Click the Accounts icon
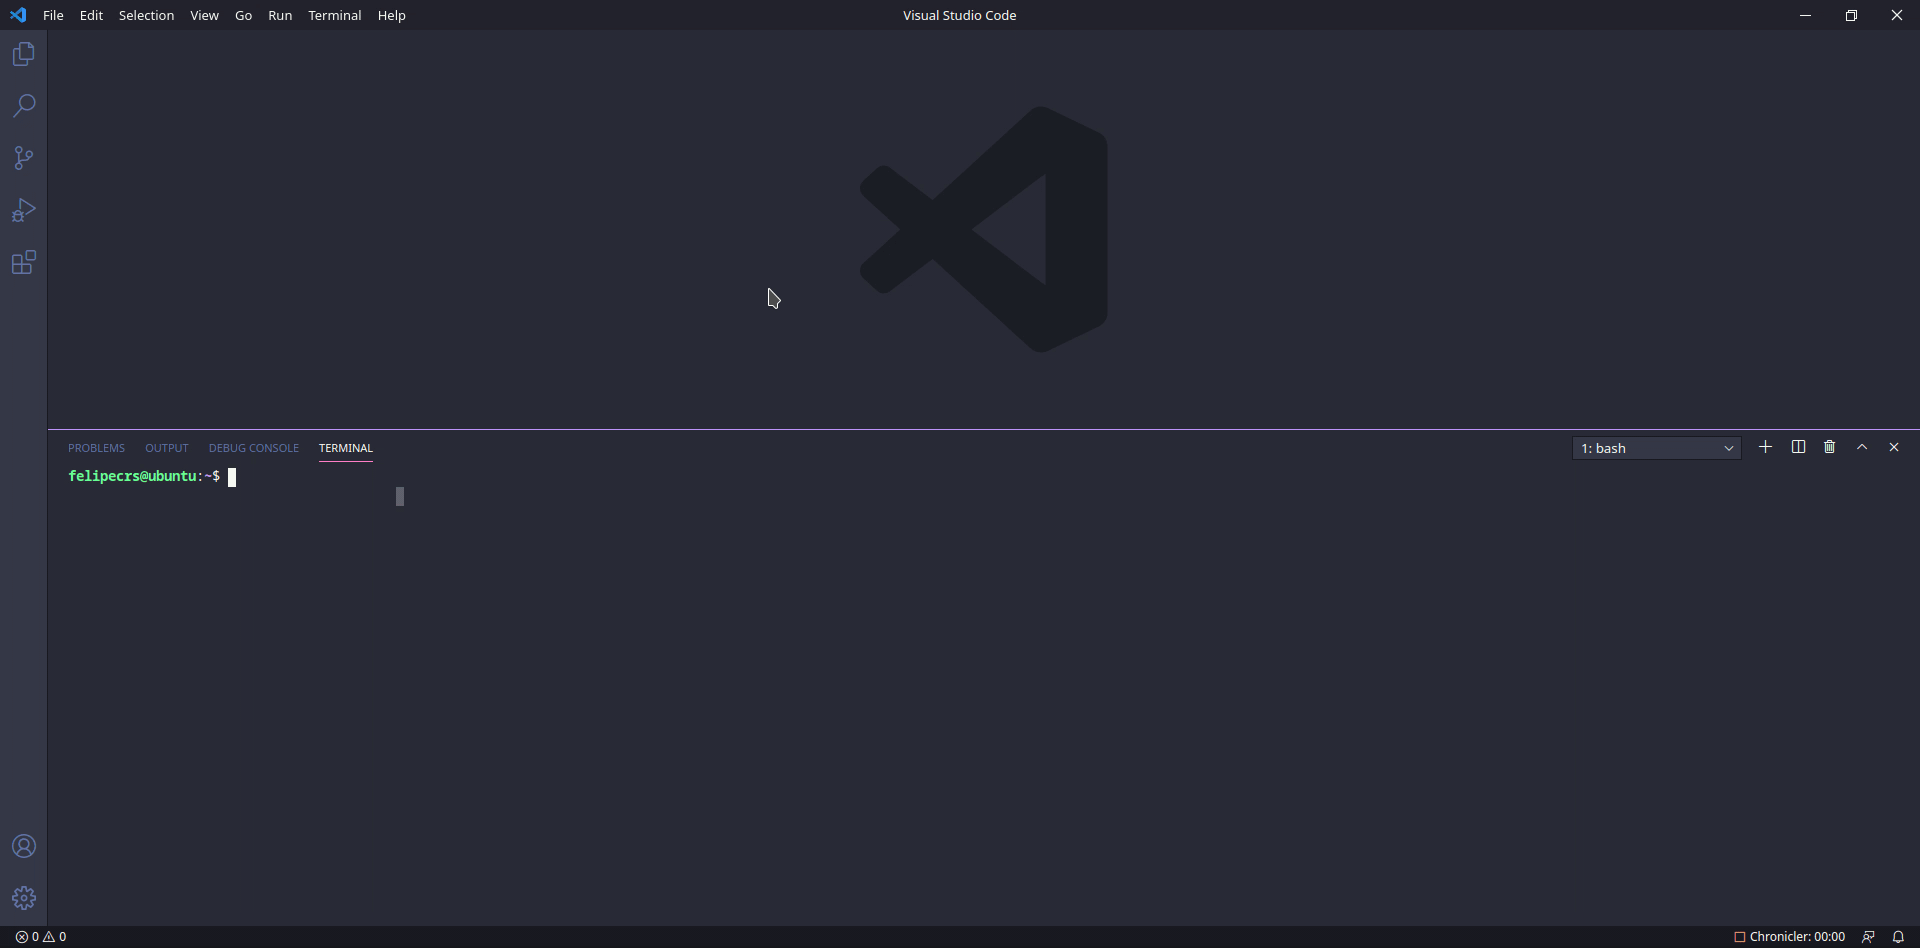The image size is (1920, 948). tap(24, 846)
